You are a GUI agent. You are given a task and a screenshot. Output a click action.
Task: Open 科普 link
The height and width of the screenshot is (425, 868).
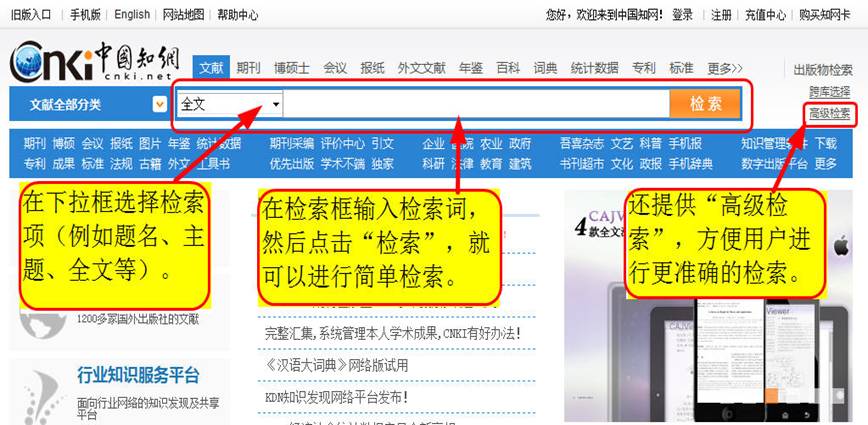click(x=650, y=144)
